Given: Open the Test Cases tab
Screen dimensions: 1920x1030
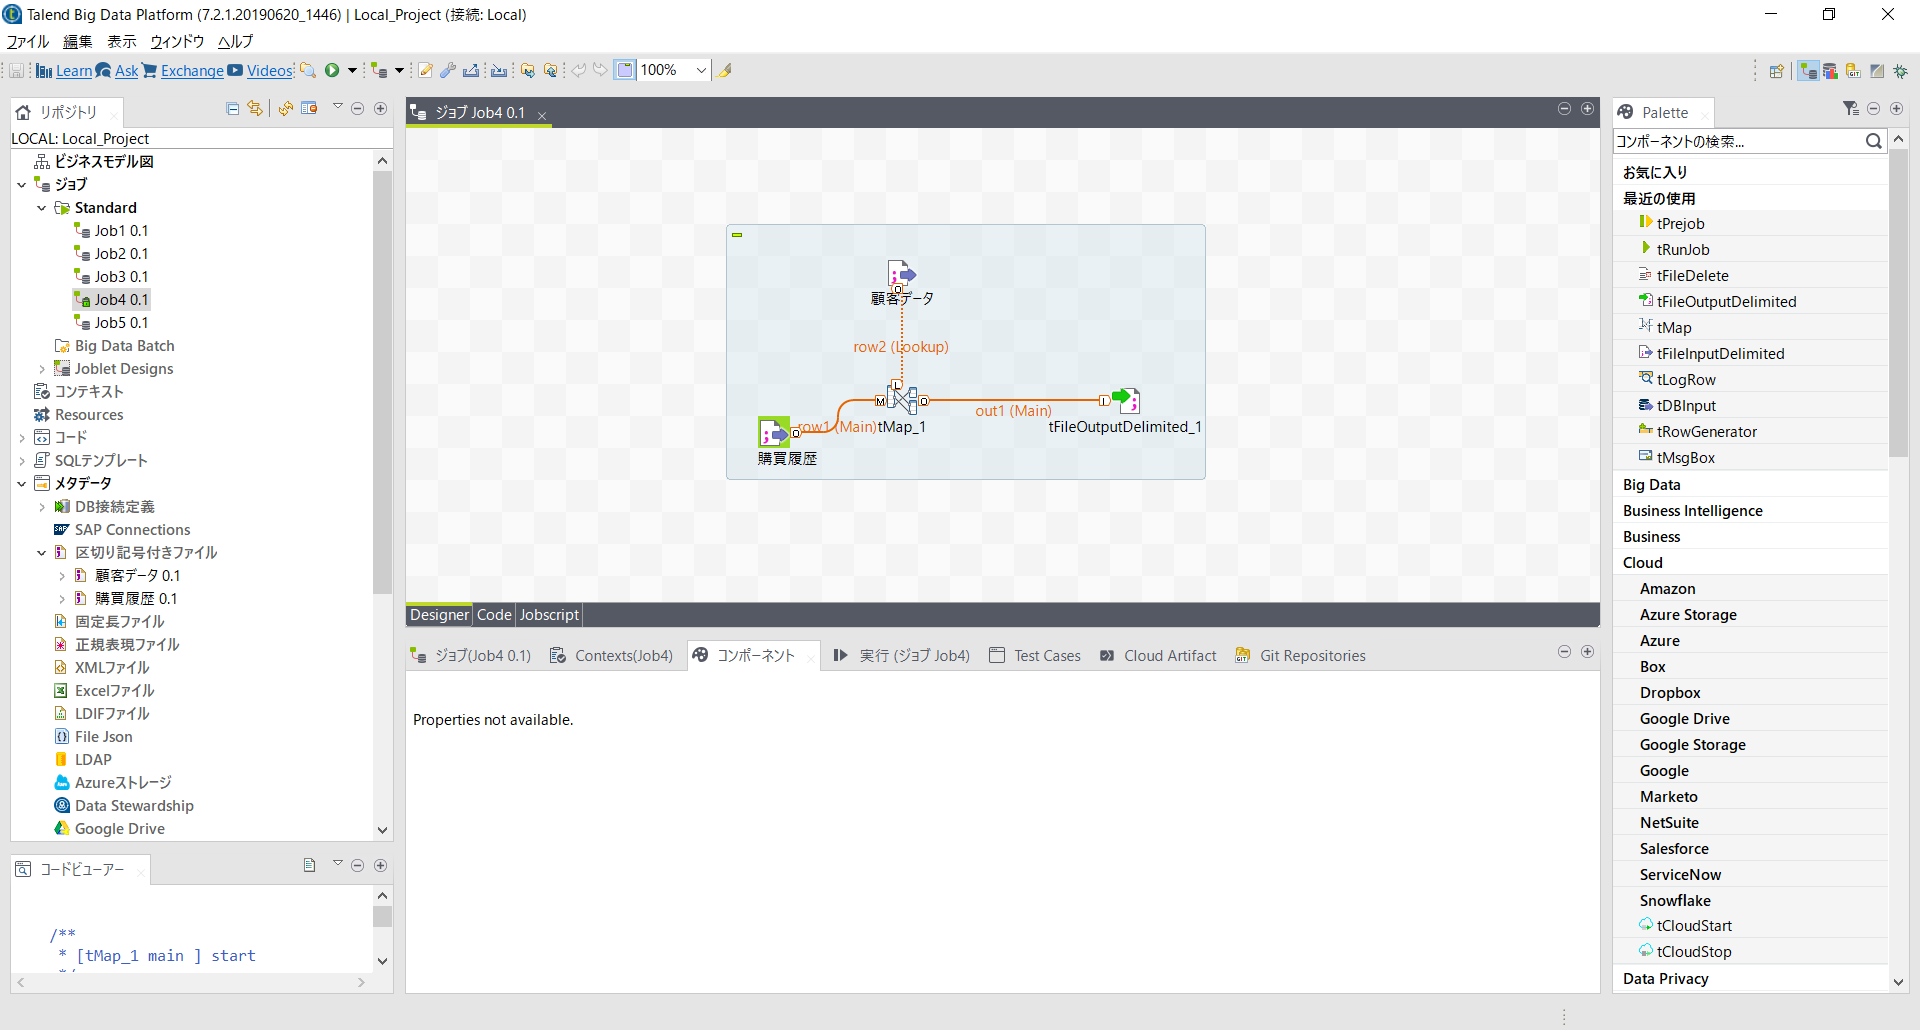Looking at the screenshot, I should pyautogui.click(x=1035, y=656).
